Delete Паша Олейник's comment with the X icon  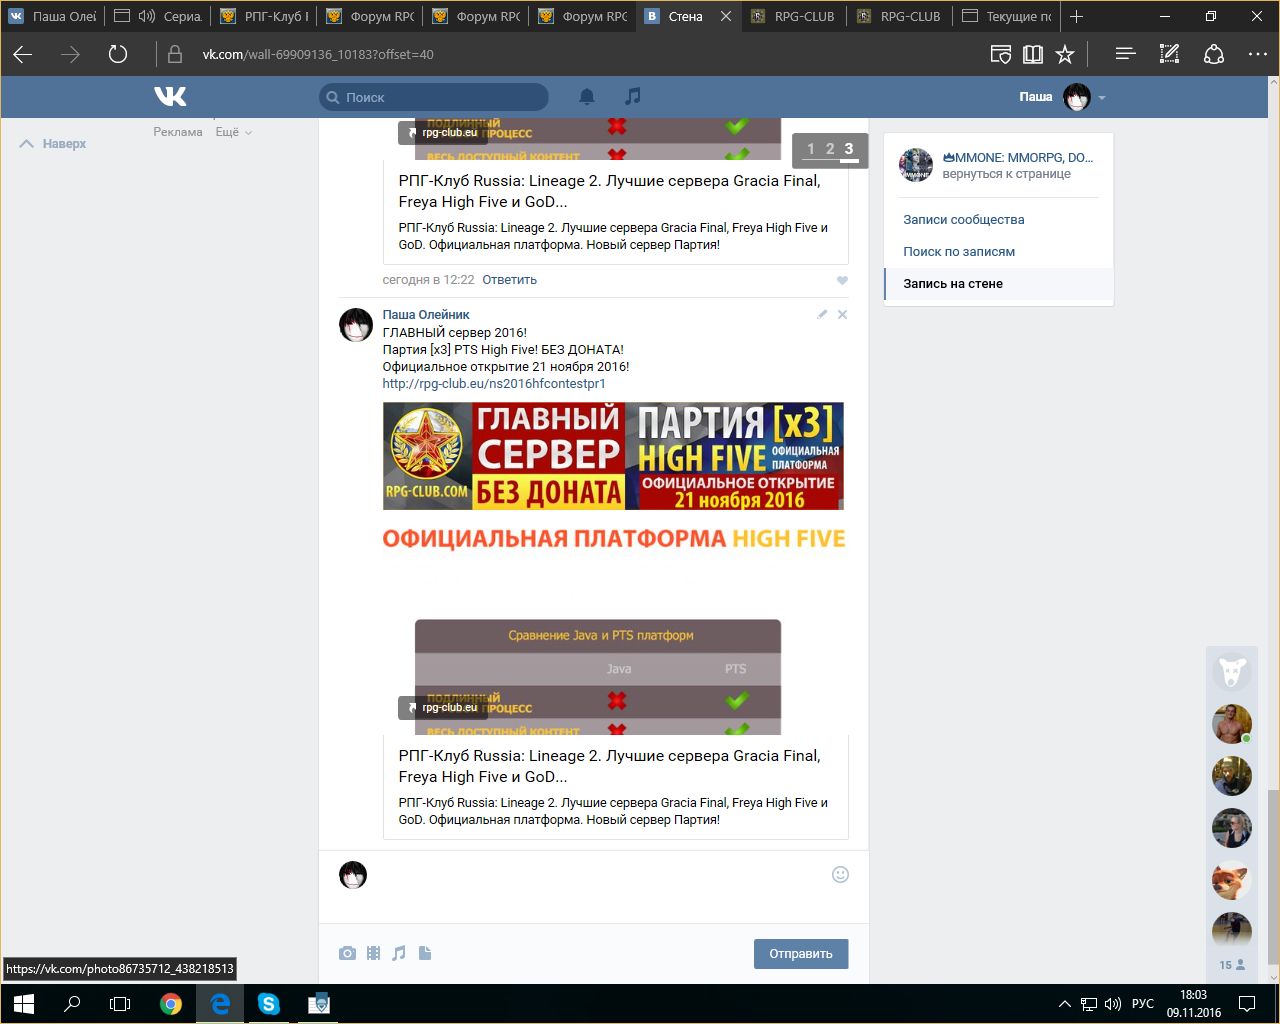(x=842, y=314)
